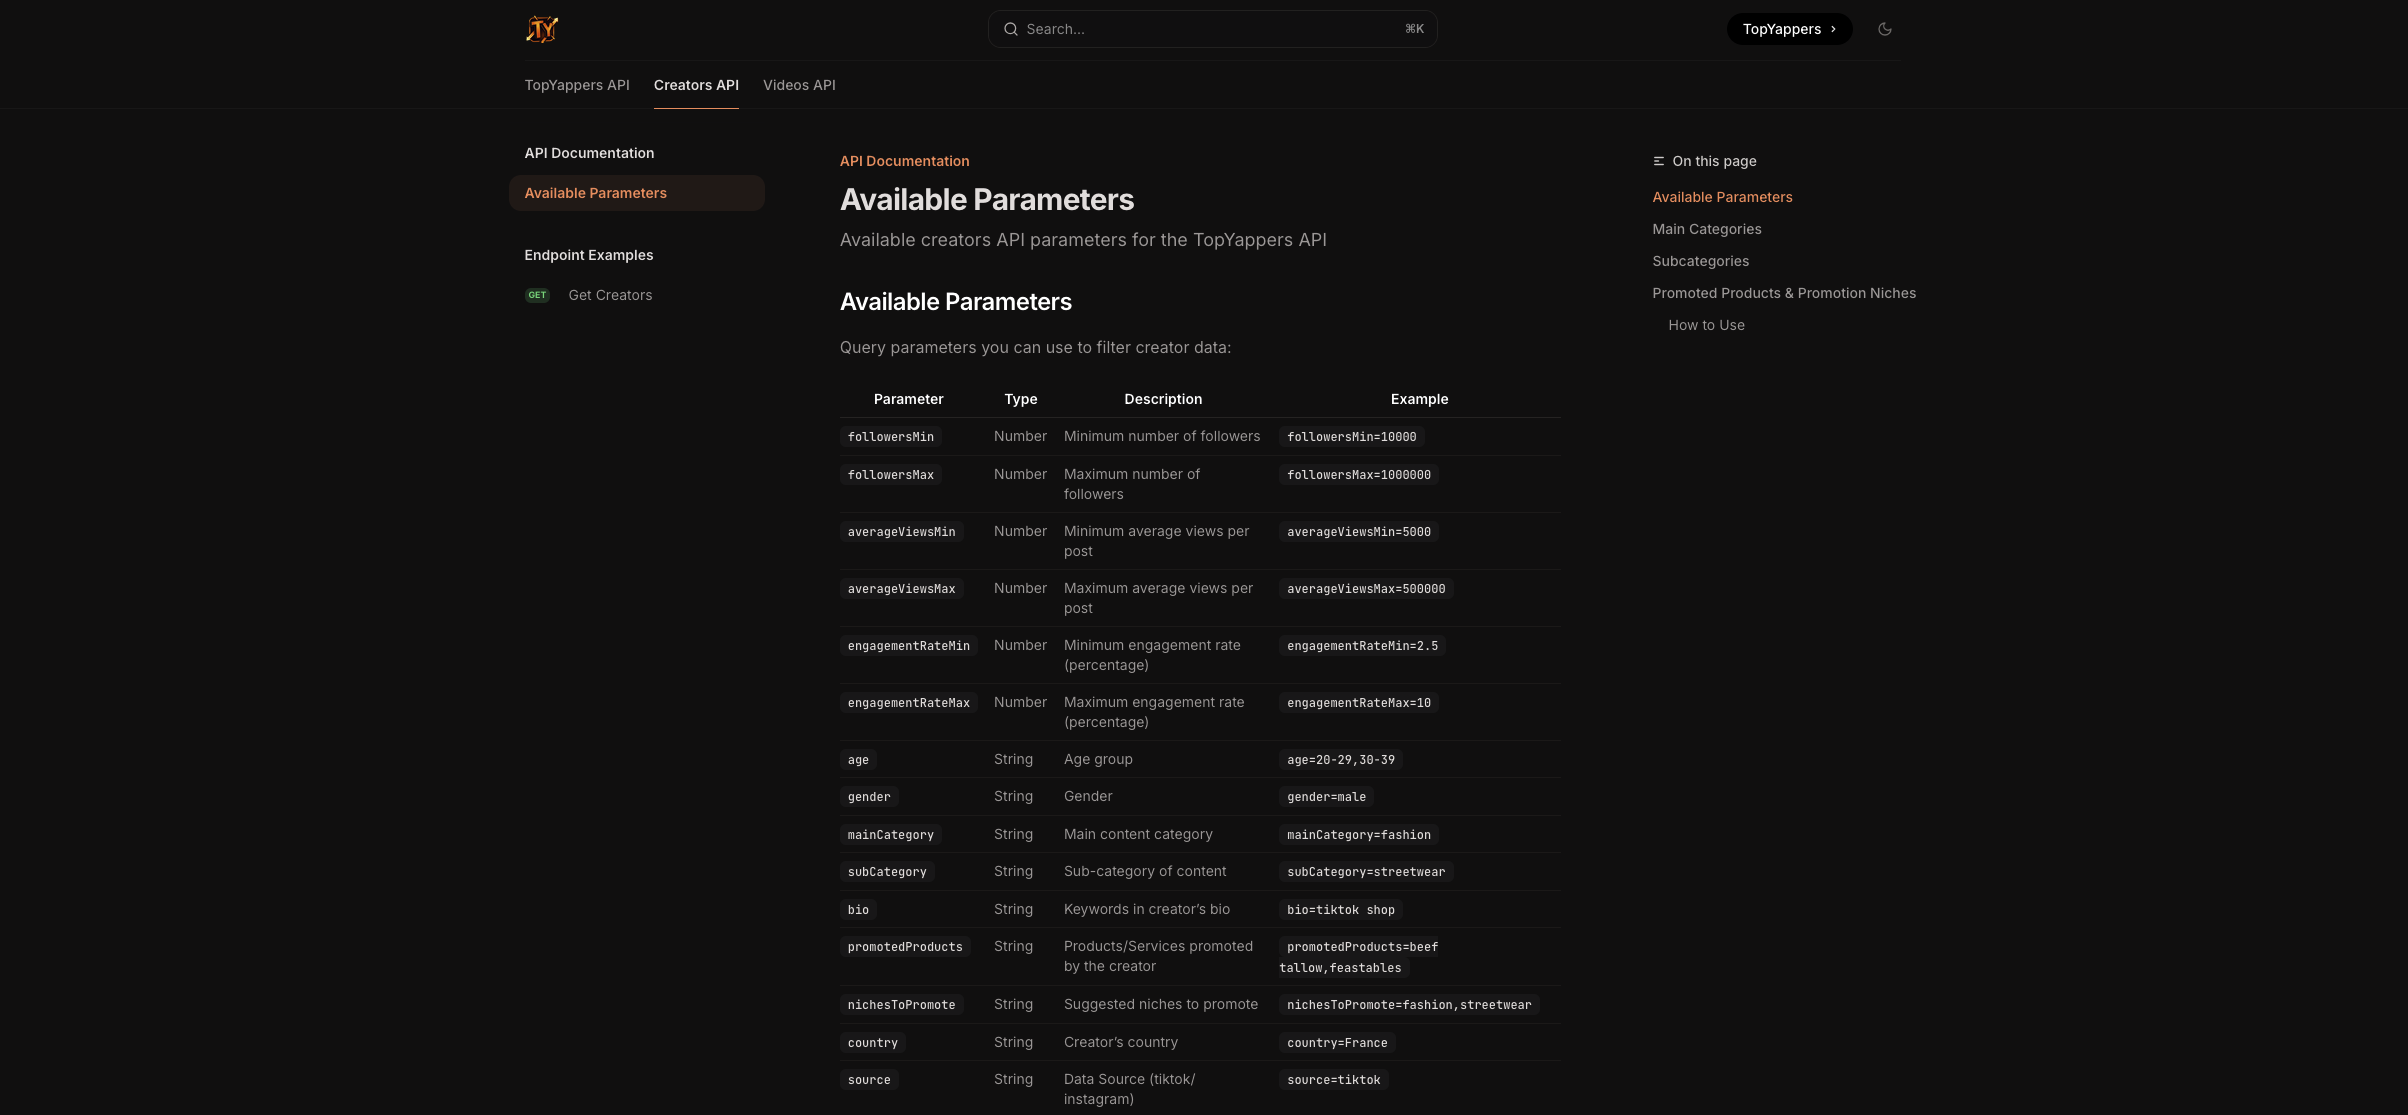The image size is (2408, 1115).
Task: Click the Example column header
Action: coord(1419,399)
